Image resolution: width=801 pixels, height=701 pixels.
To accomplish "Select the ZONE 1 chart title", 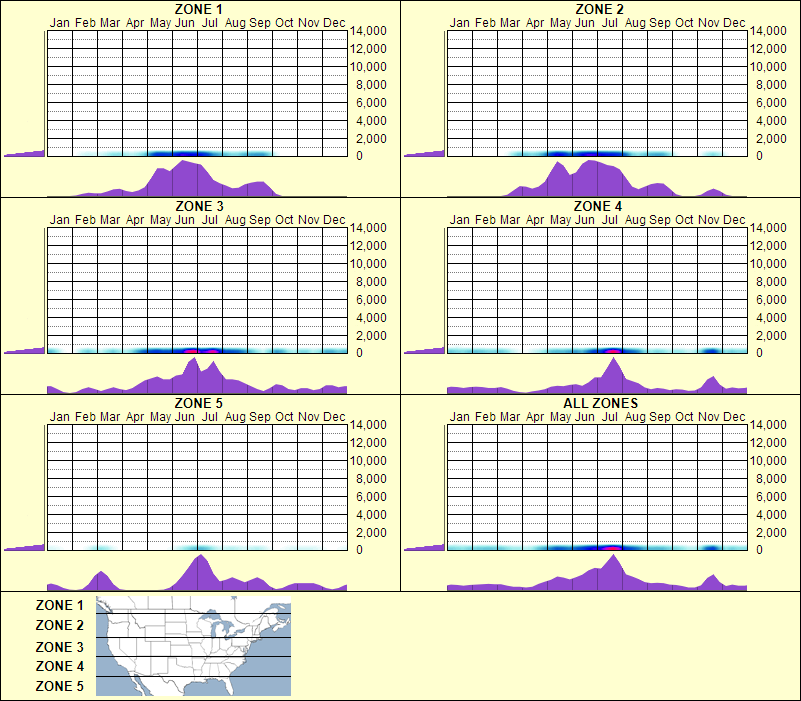I will point(198,9).
